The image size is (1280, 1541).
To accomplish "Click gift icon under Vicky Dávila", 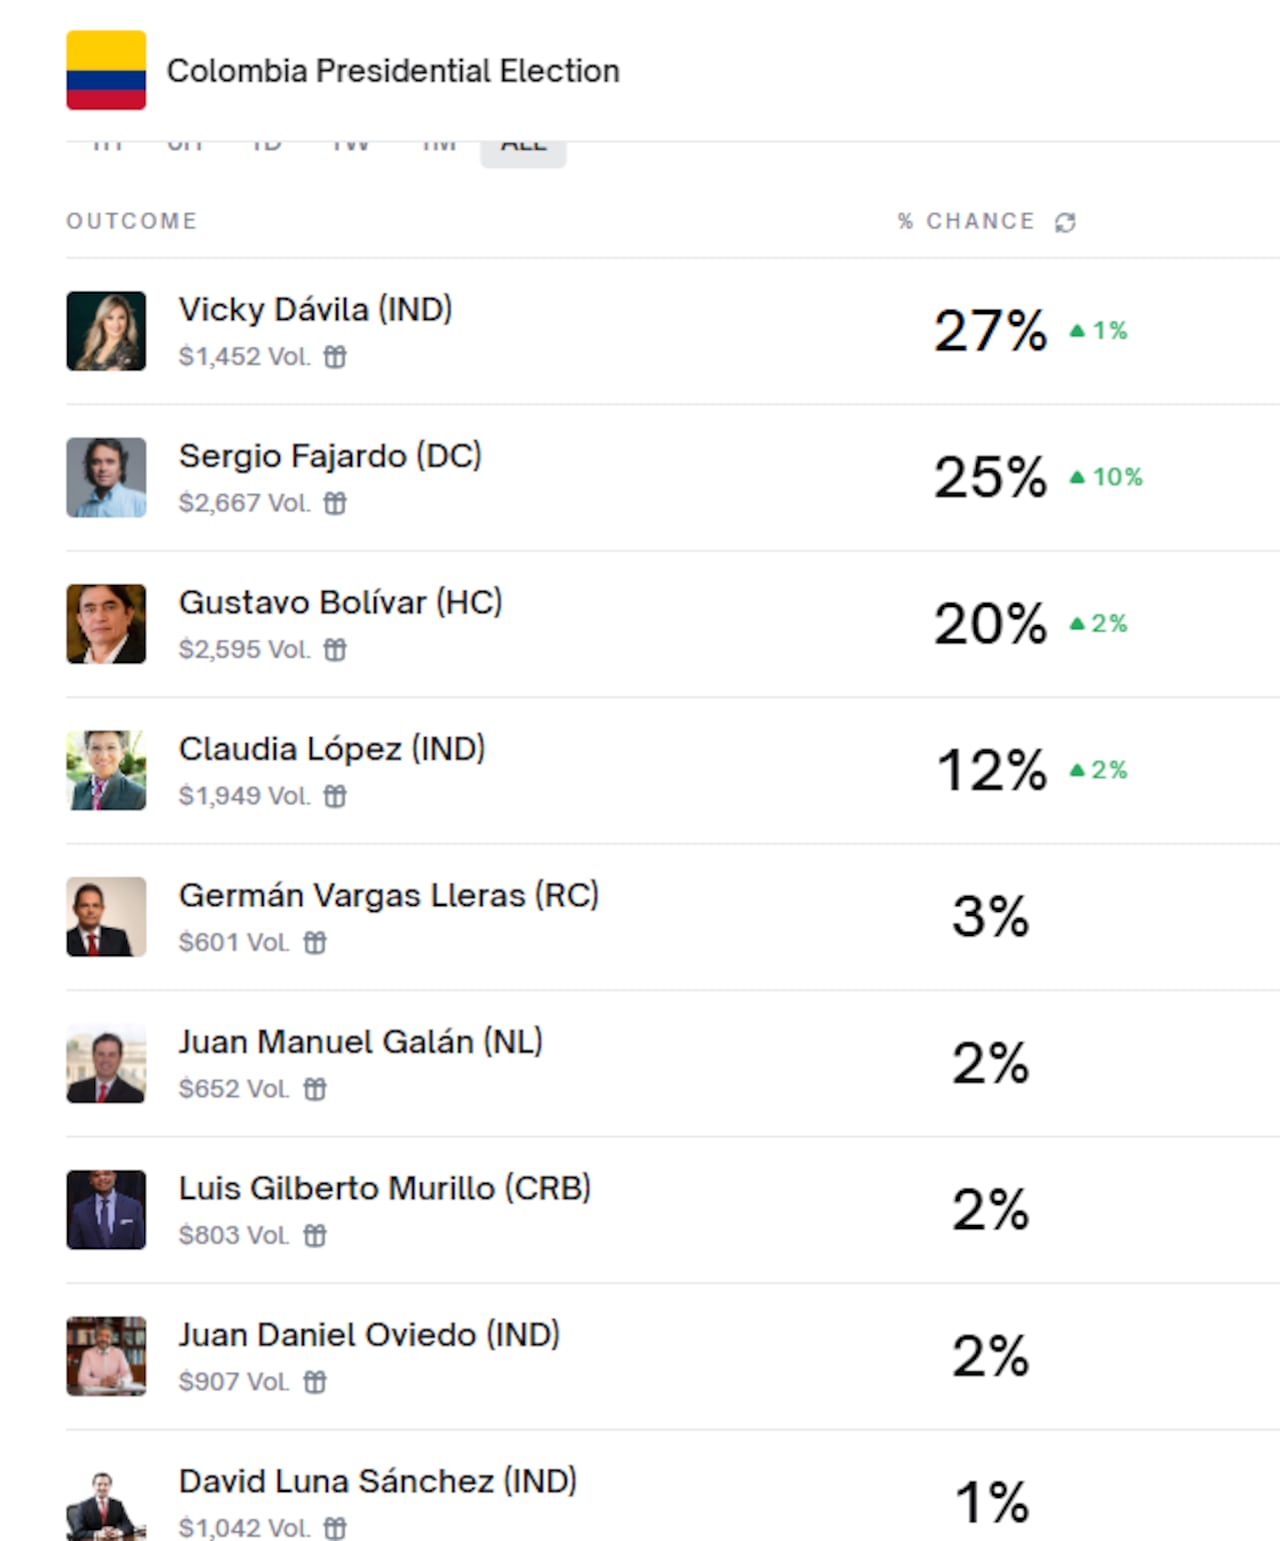I will click(x=335, y=357).
